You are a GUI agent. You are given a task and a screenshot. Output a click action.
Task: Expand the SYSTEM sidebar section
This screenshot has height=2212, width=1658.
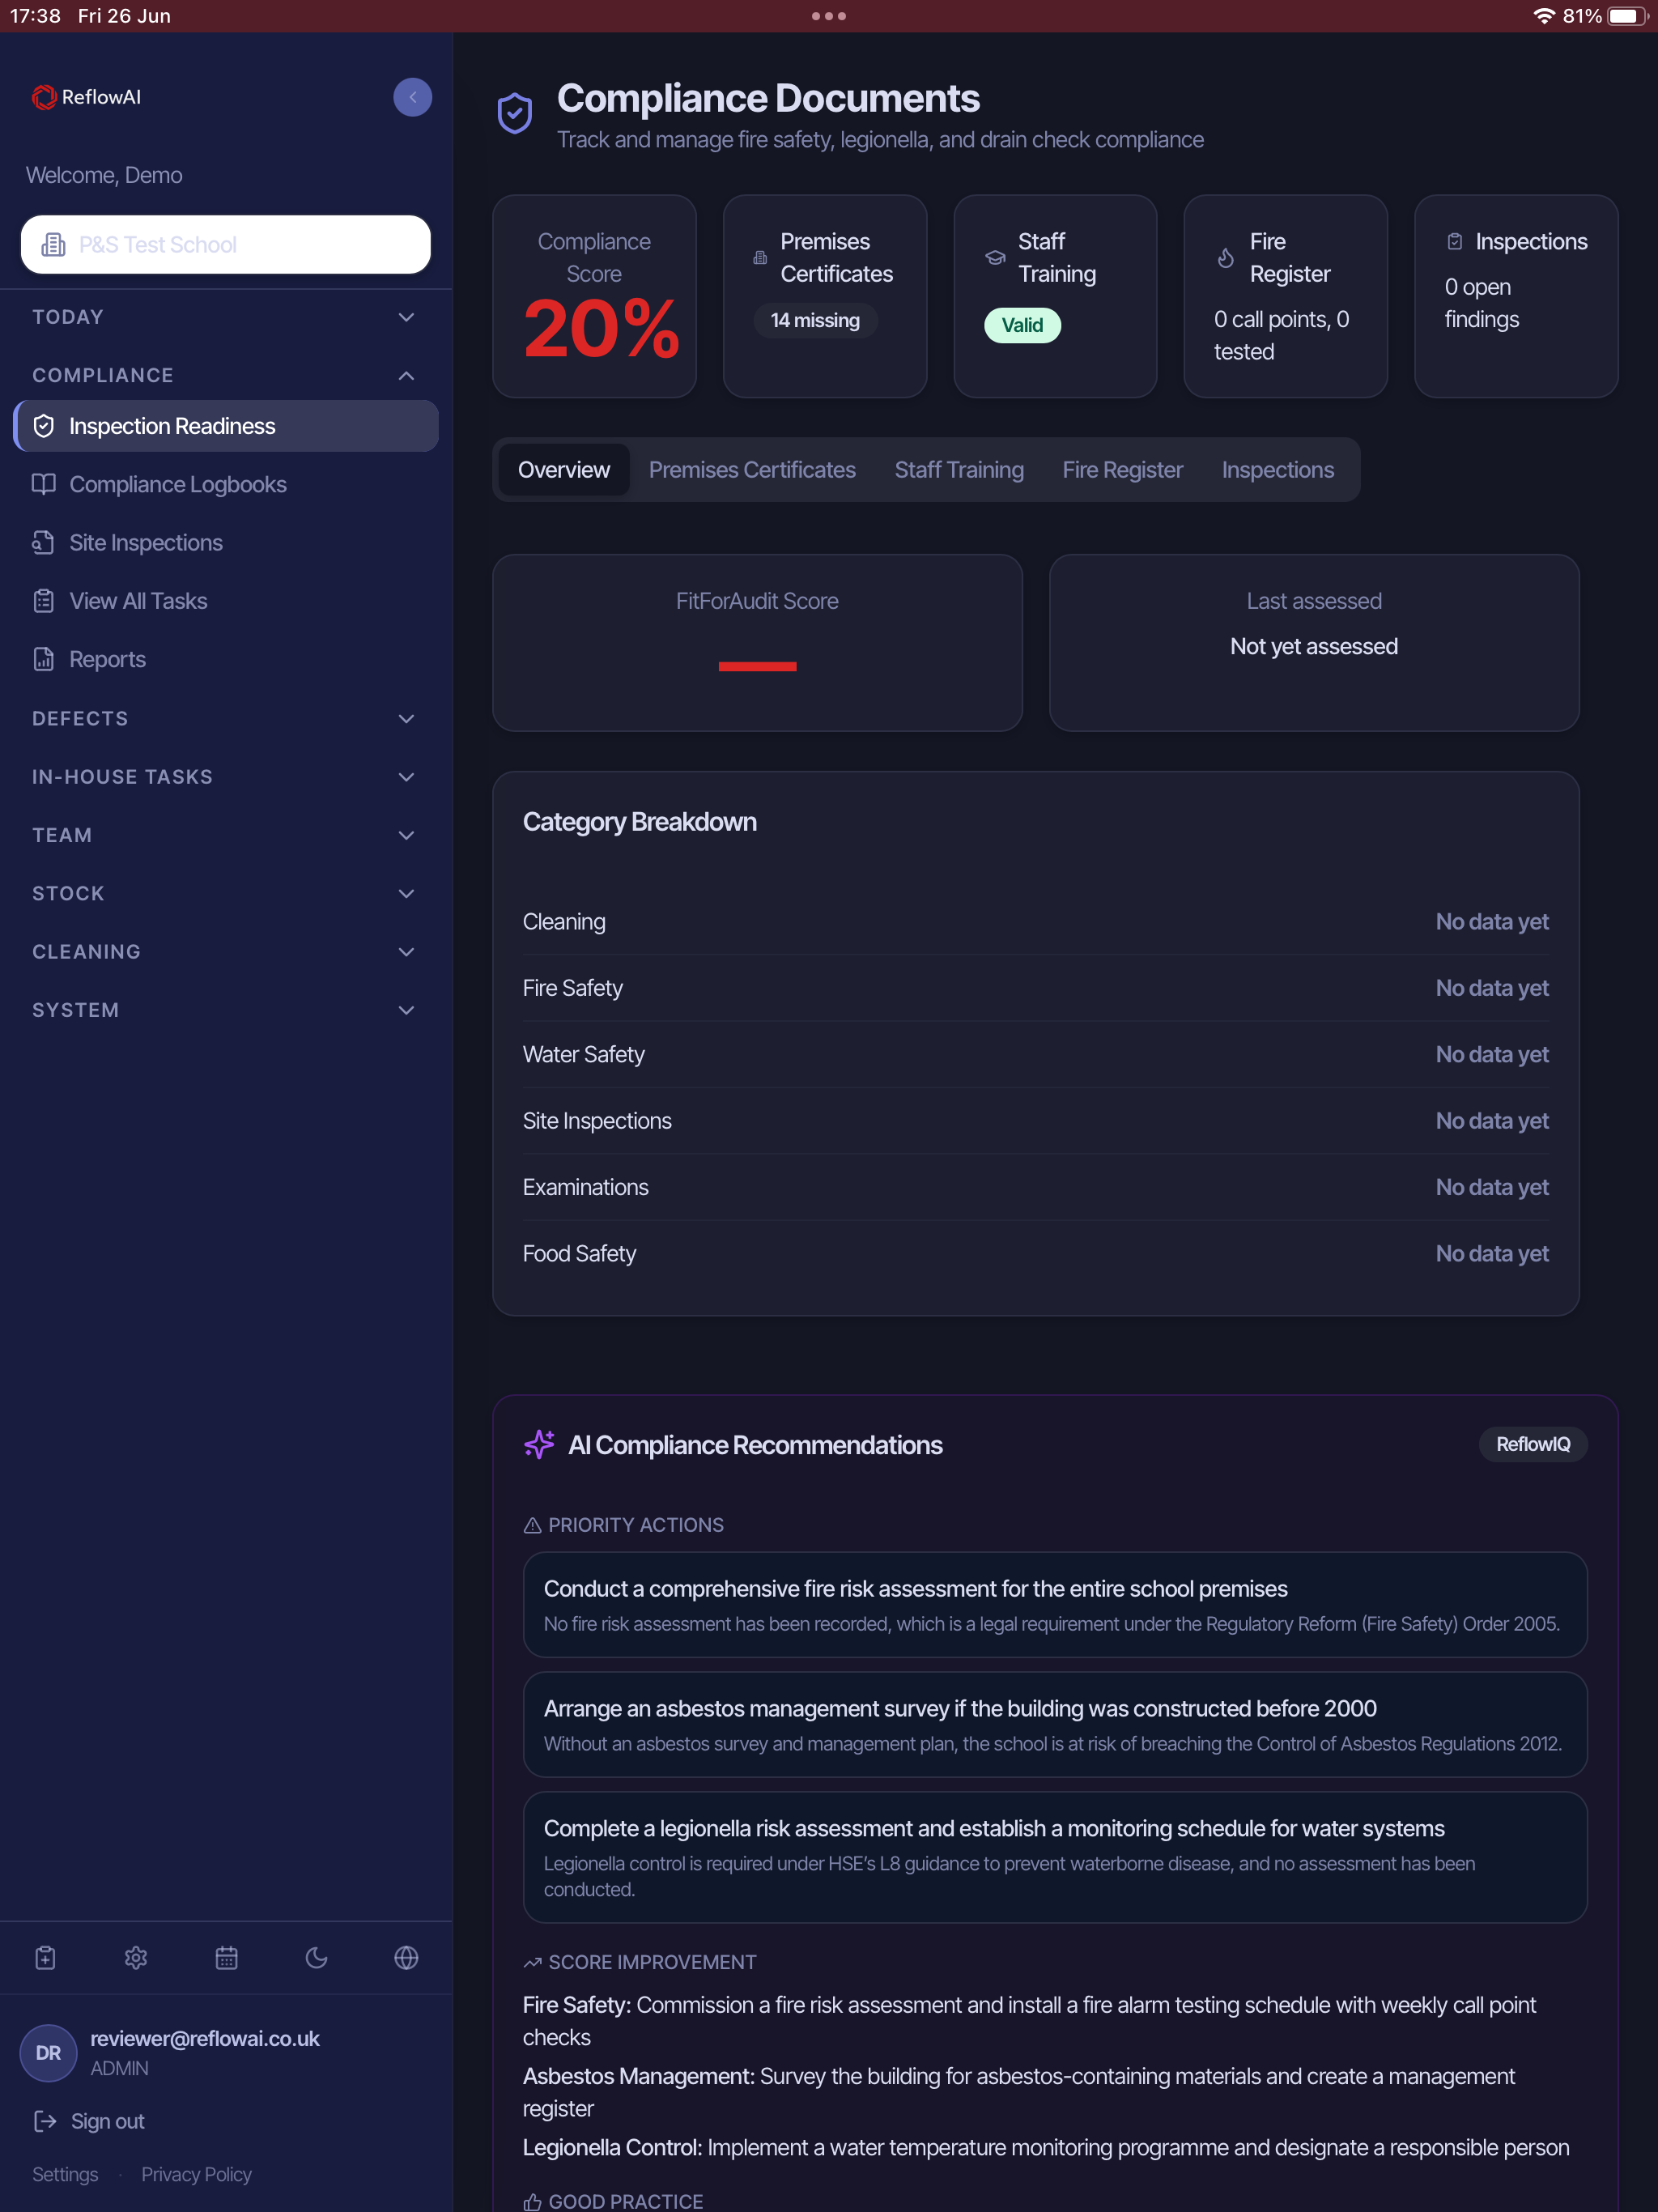[225, 1010]
